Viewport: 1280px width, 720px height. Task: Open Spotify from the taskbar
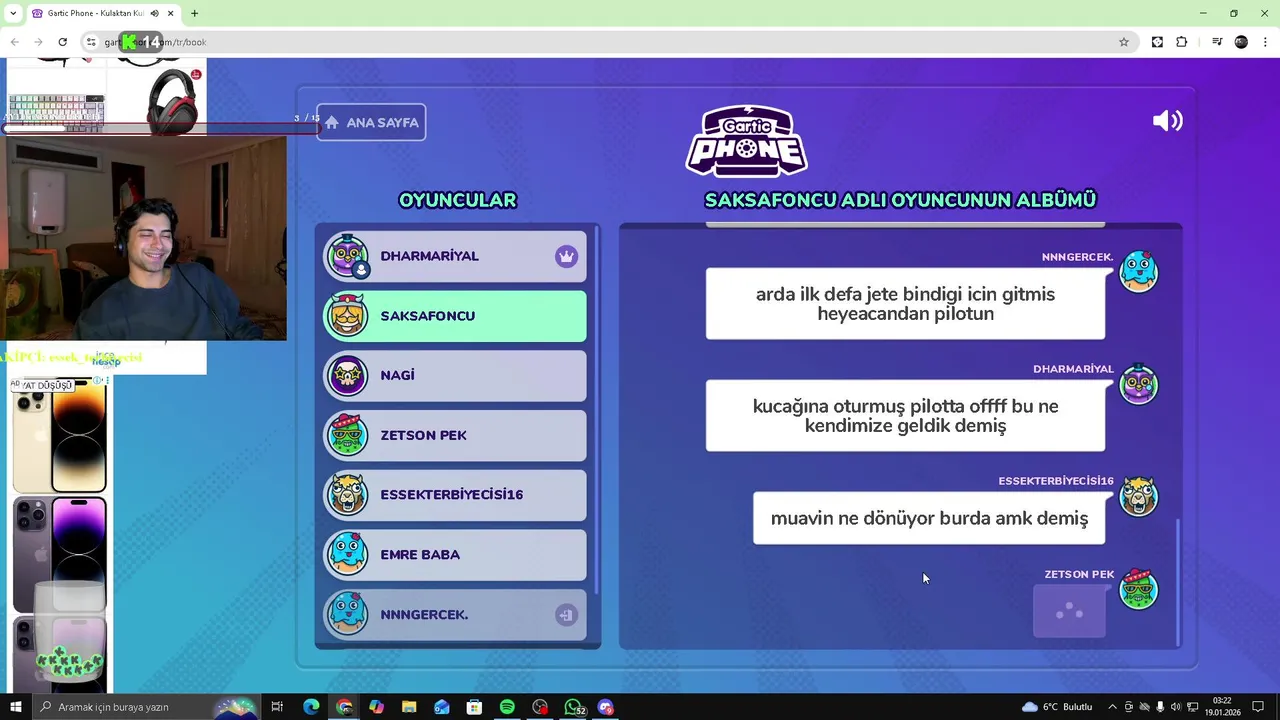(x=507, y=707)
